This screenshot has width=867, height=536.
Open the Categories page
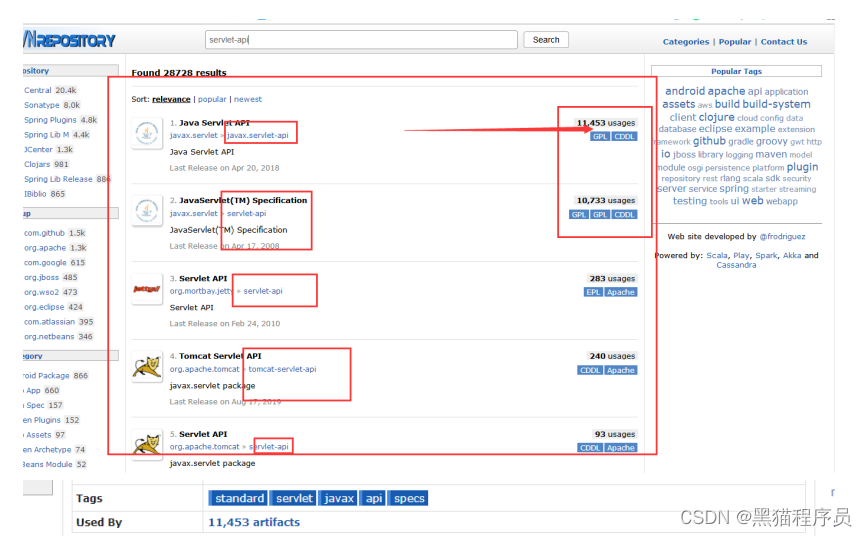(x=686, y=41)
